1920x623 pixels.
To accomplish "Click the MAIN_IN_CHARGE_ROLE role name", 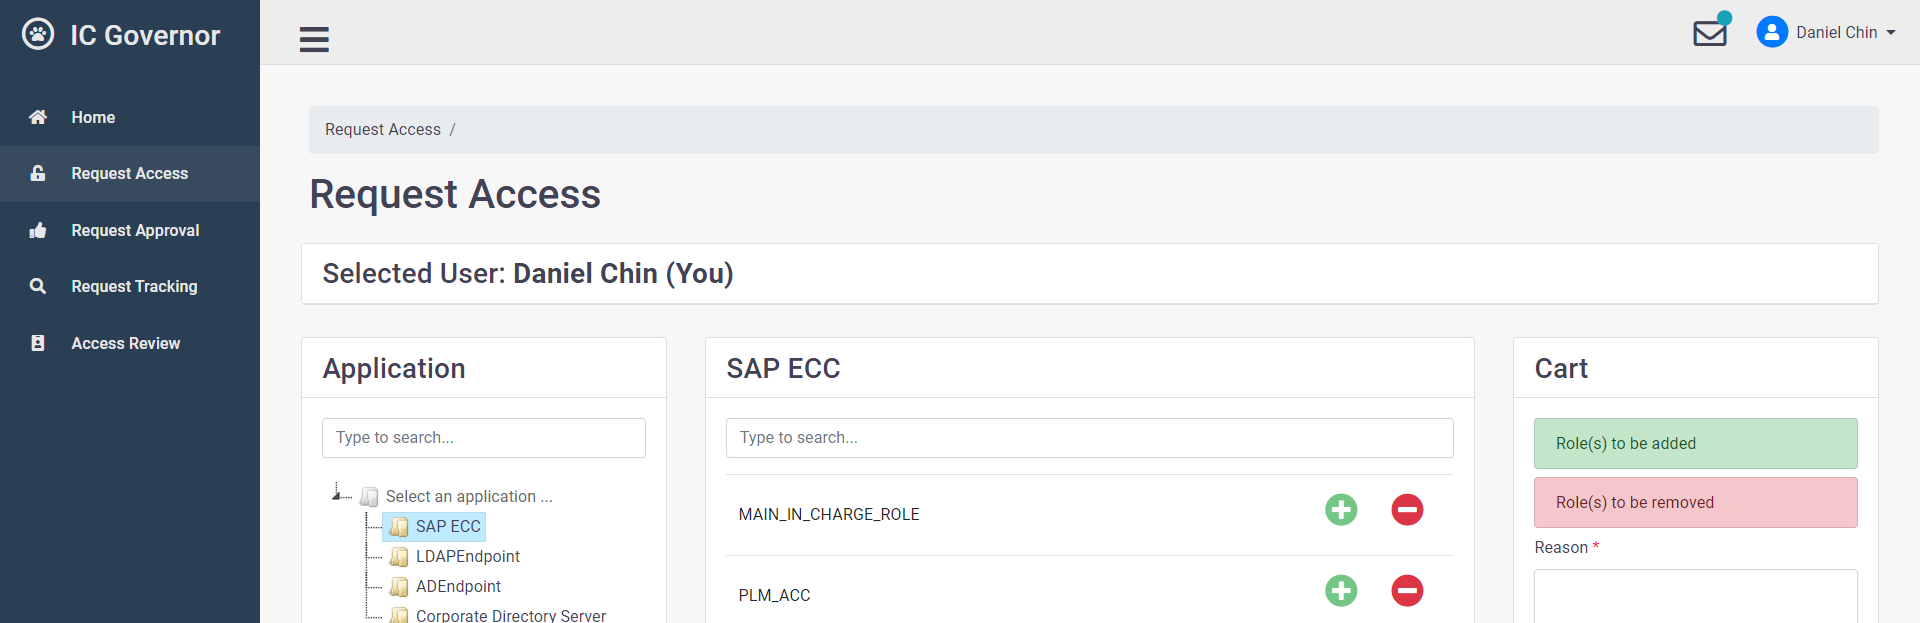I will [x=829, y=515].
